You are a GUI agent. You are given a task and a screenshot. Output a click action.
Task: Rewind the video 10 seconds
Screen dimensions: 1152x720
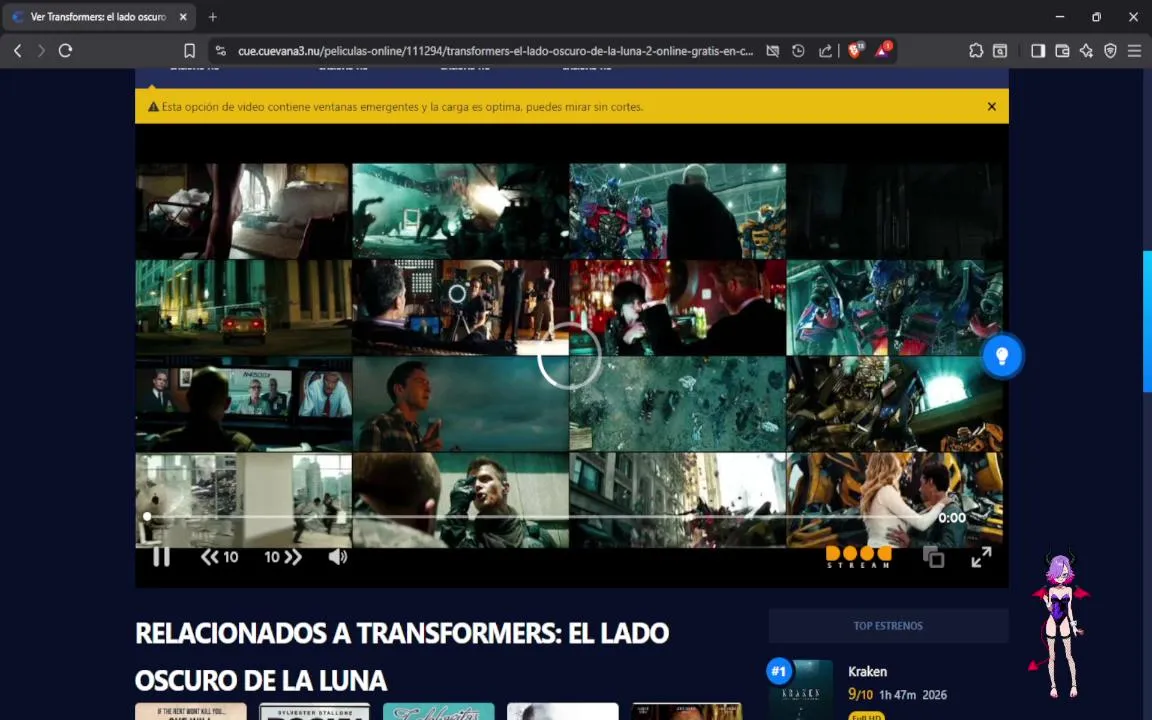click(x=219, y=557)
